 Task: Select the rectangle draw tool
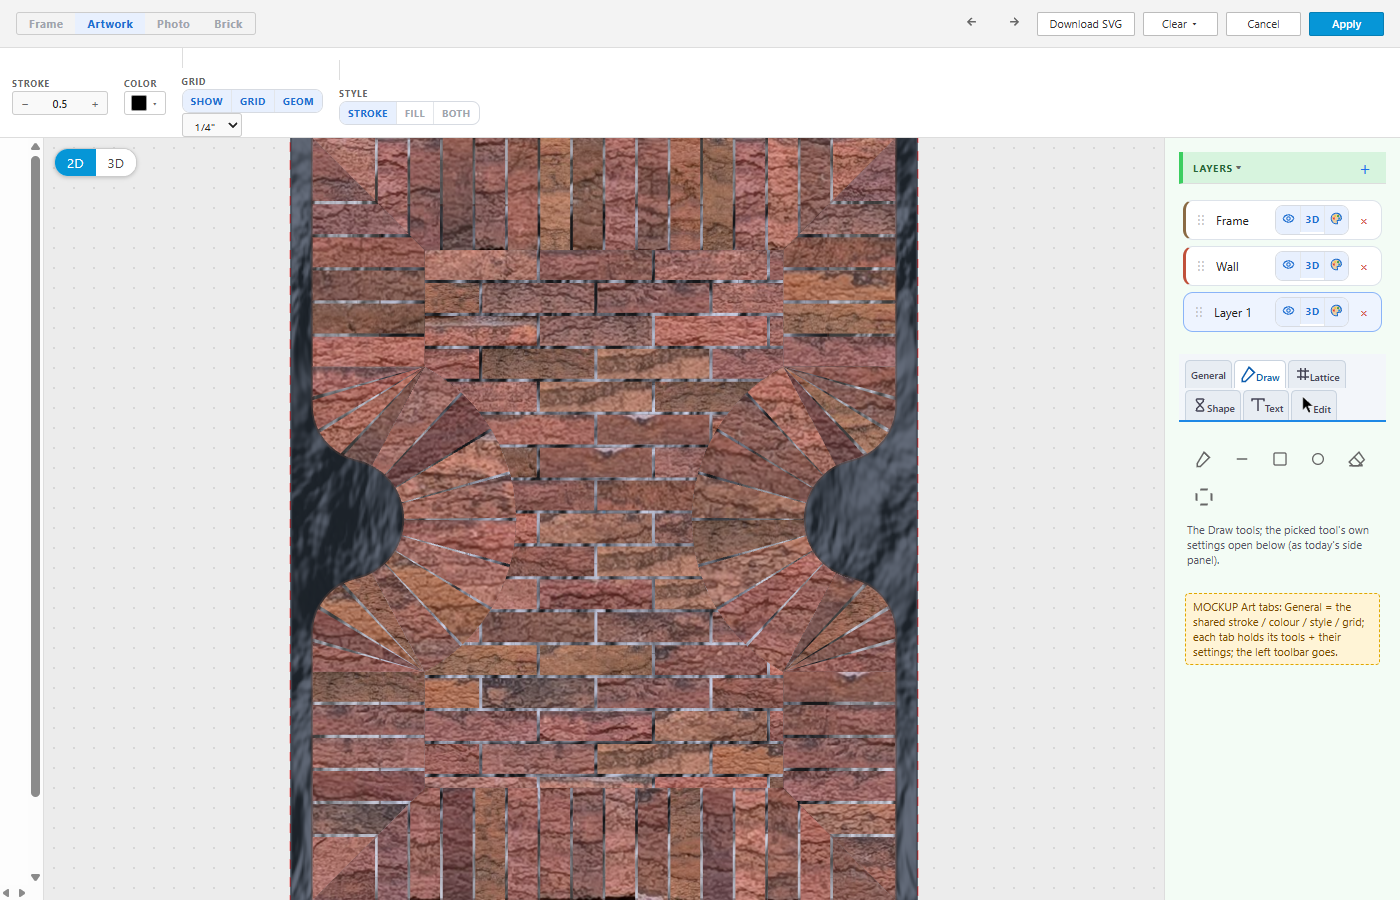(1280, 459)
